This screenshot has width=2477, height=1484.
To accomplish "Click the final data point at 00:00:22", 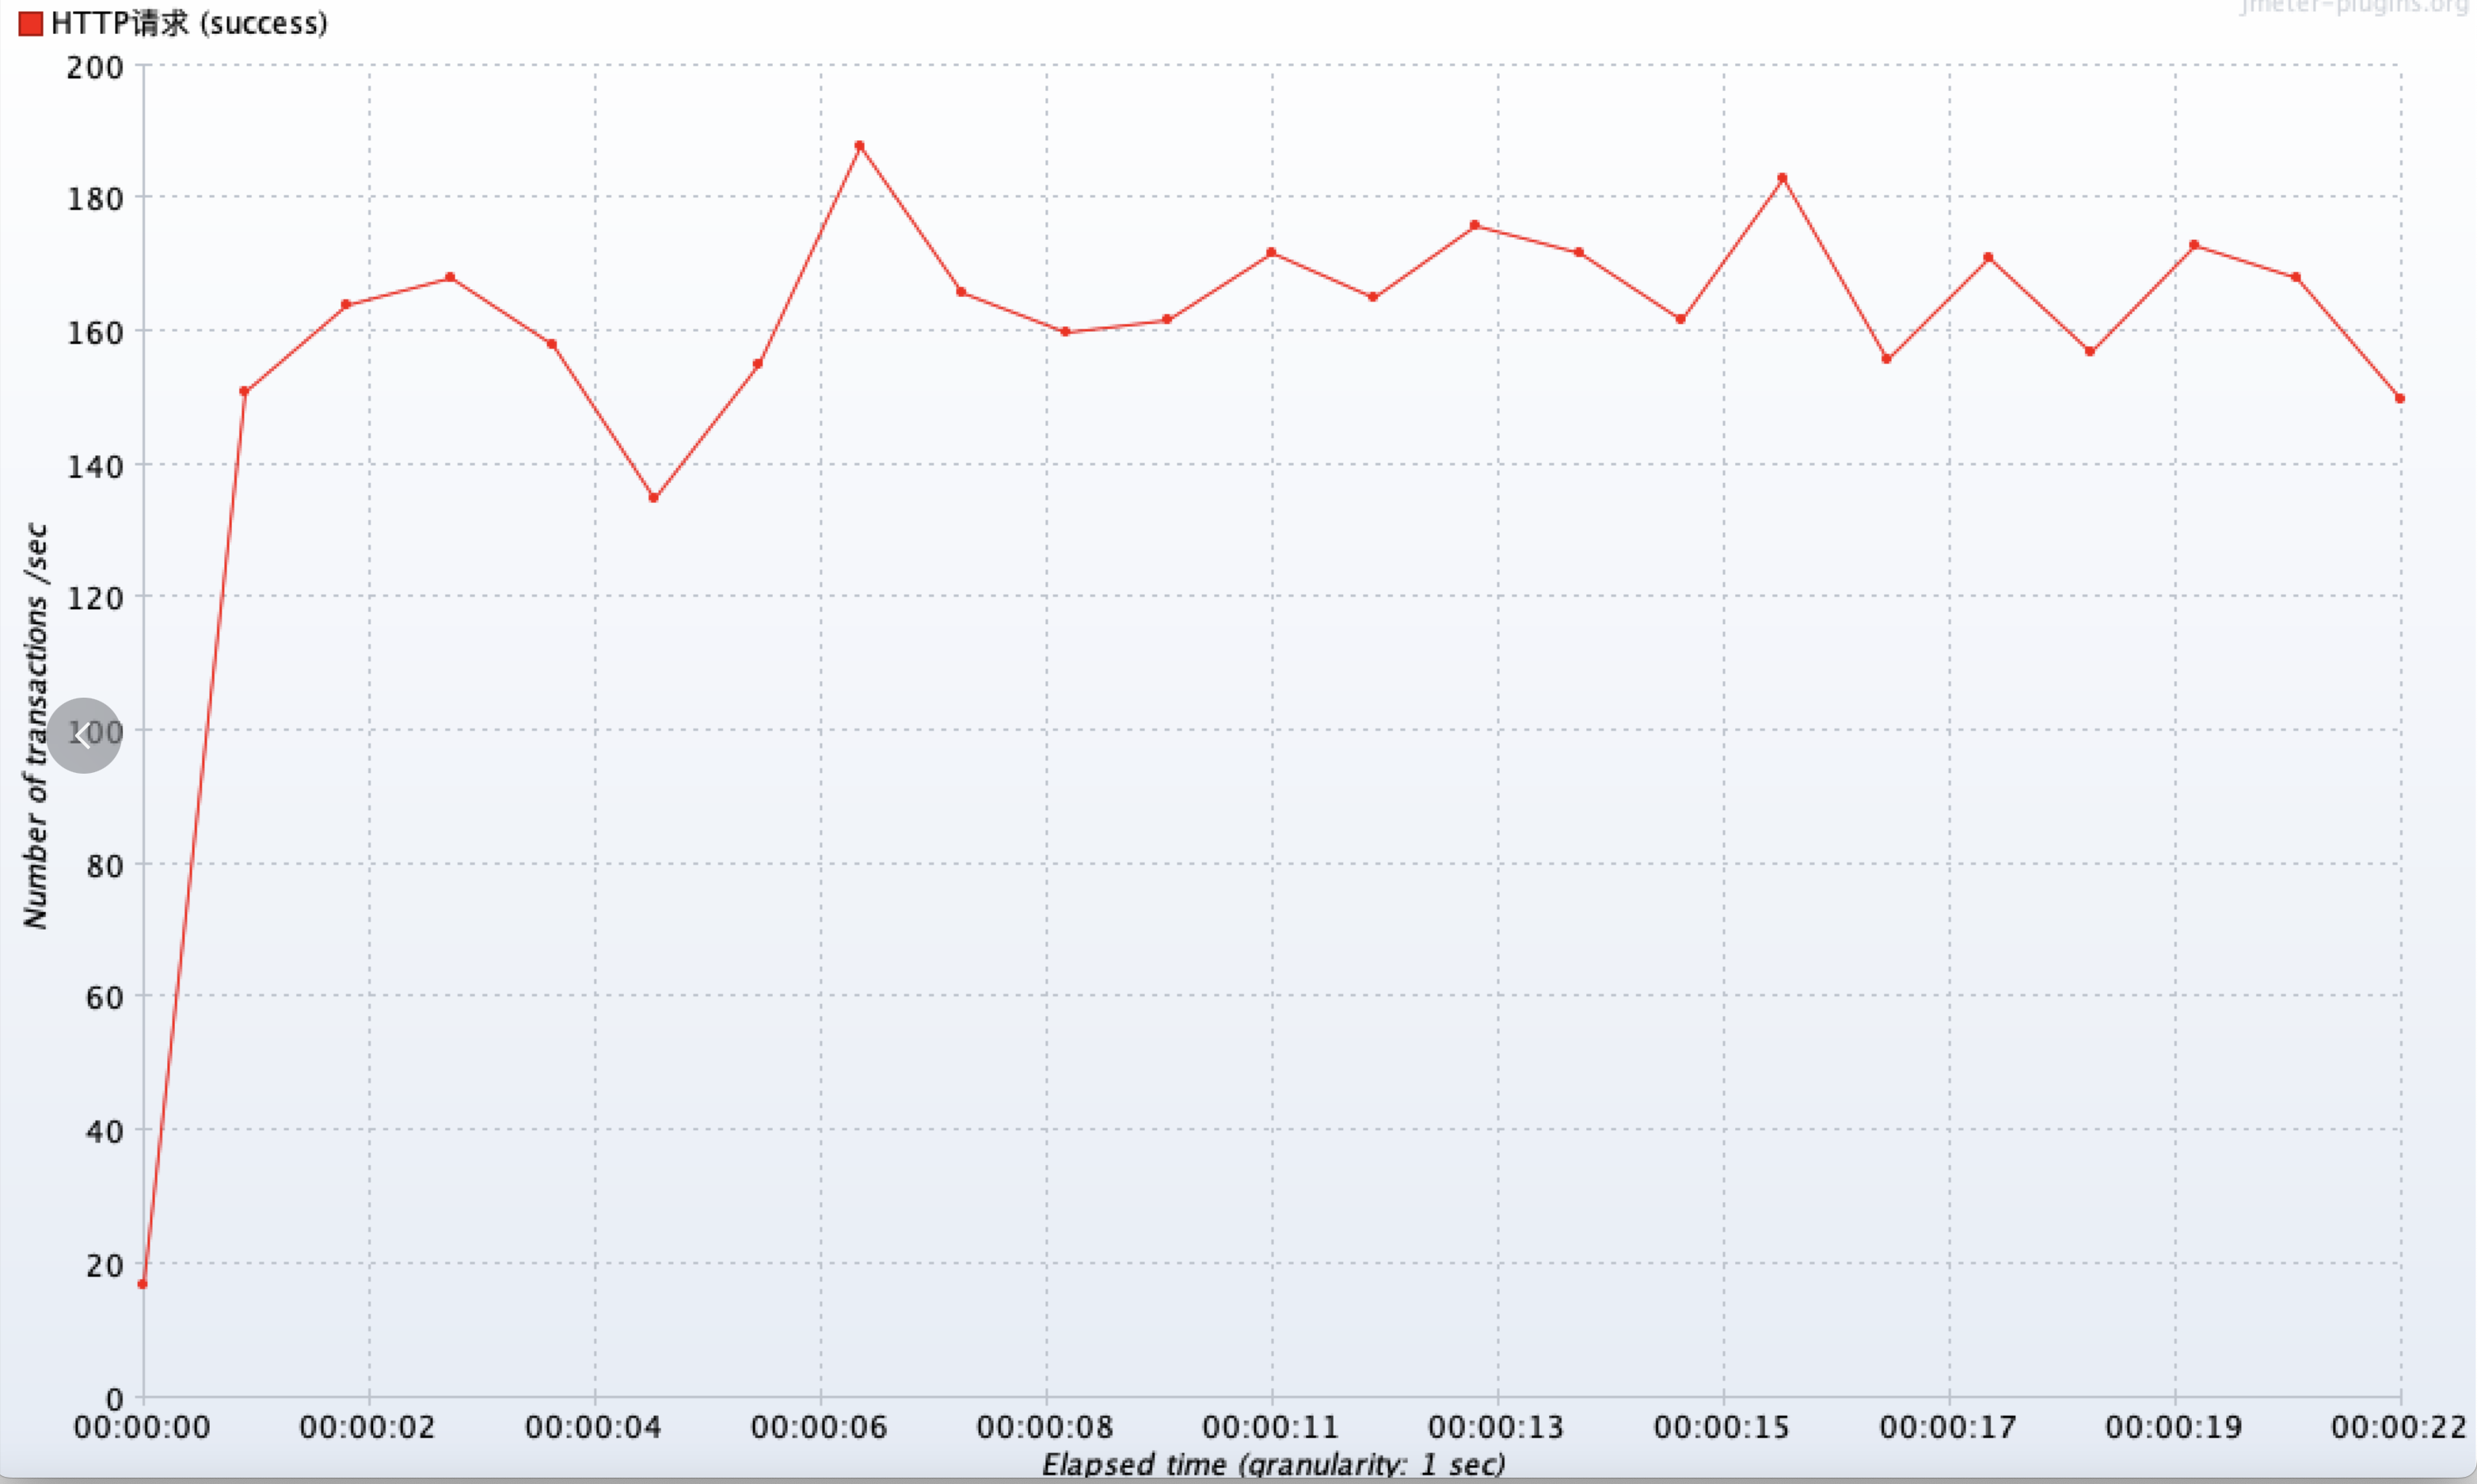I will [x=2399, y=398].
